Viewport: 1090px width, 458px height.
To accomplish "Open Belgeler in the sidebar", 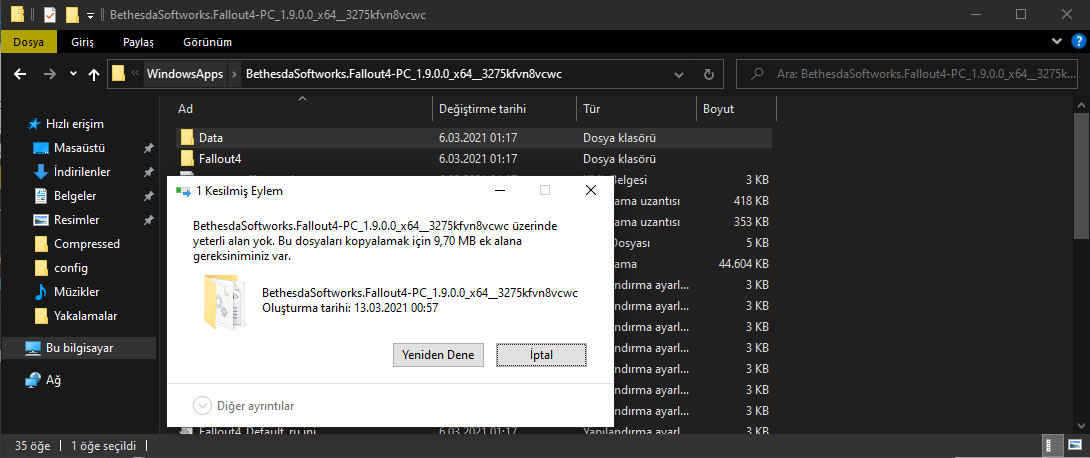I will point(75,196).
